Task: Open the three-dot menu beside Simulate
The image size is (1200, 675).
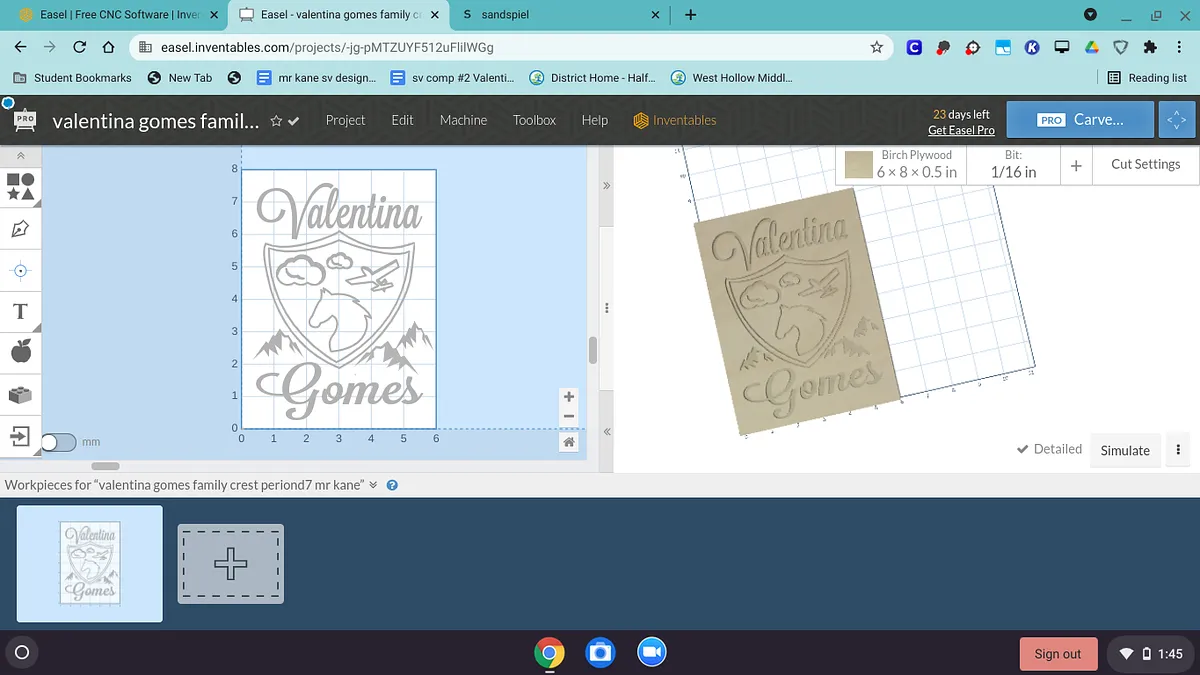Action: [x=1178, y=450]
